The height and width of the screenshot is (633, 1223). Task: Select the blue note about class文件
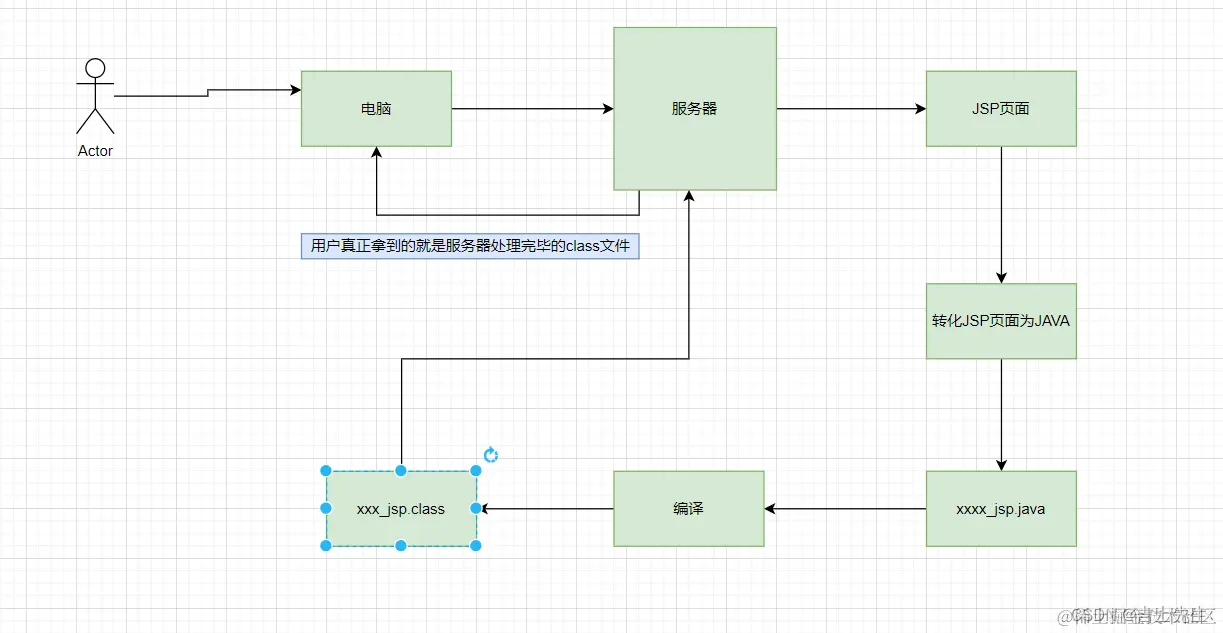pos(470,246)
